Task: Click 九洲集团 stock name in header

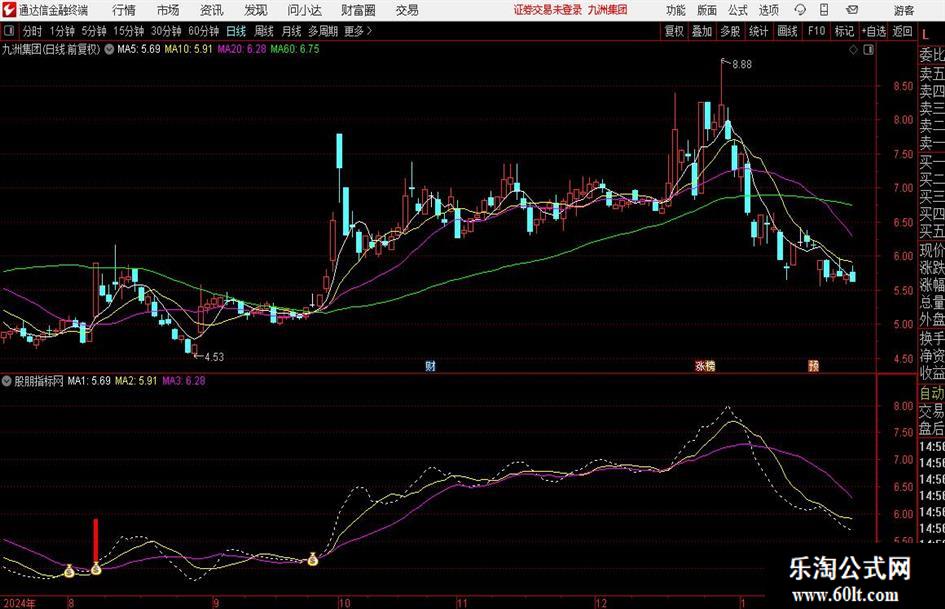Action: coord(608,10)
